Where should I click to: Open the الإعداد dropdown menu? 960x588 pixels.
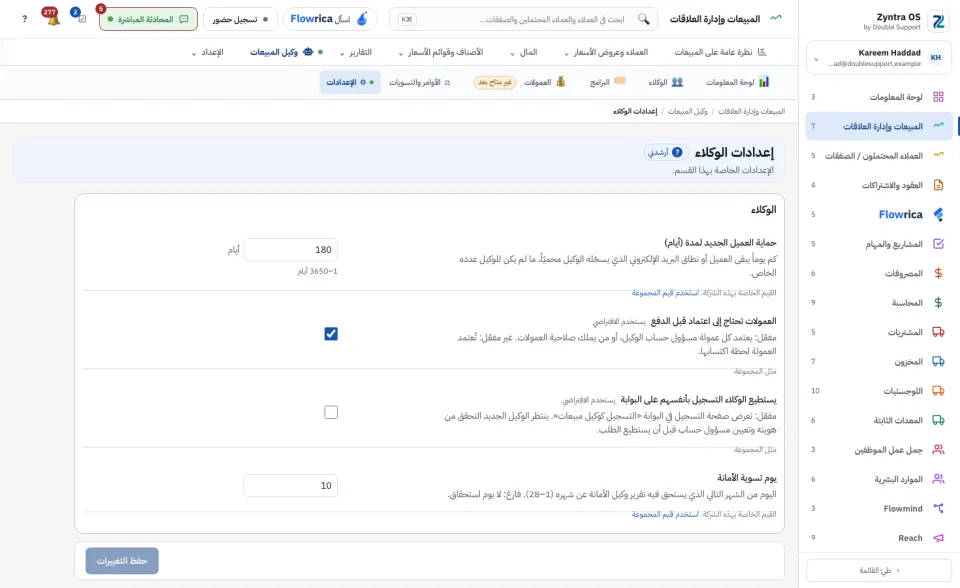[x=208, y=53]
